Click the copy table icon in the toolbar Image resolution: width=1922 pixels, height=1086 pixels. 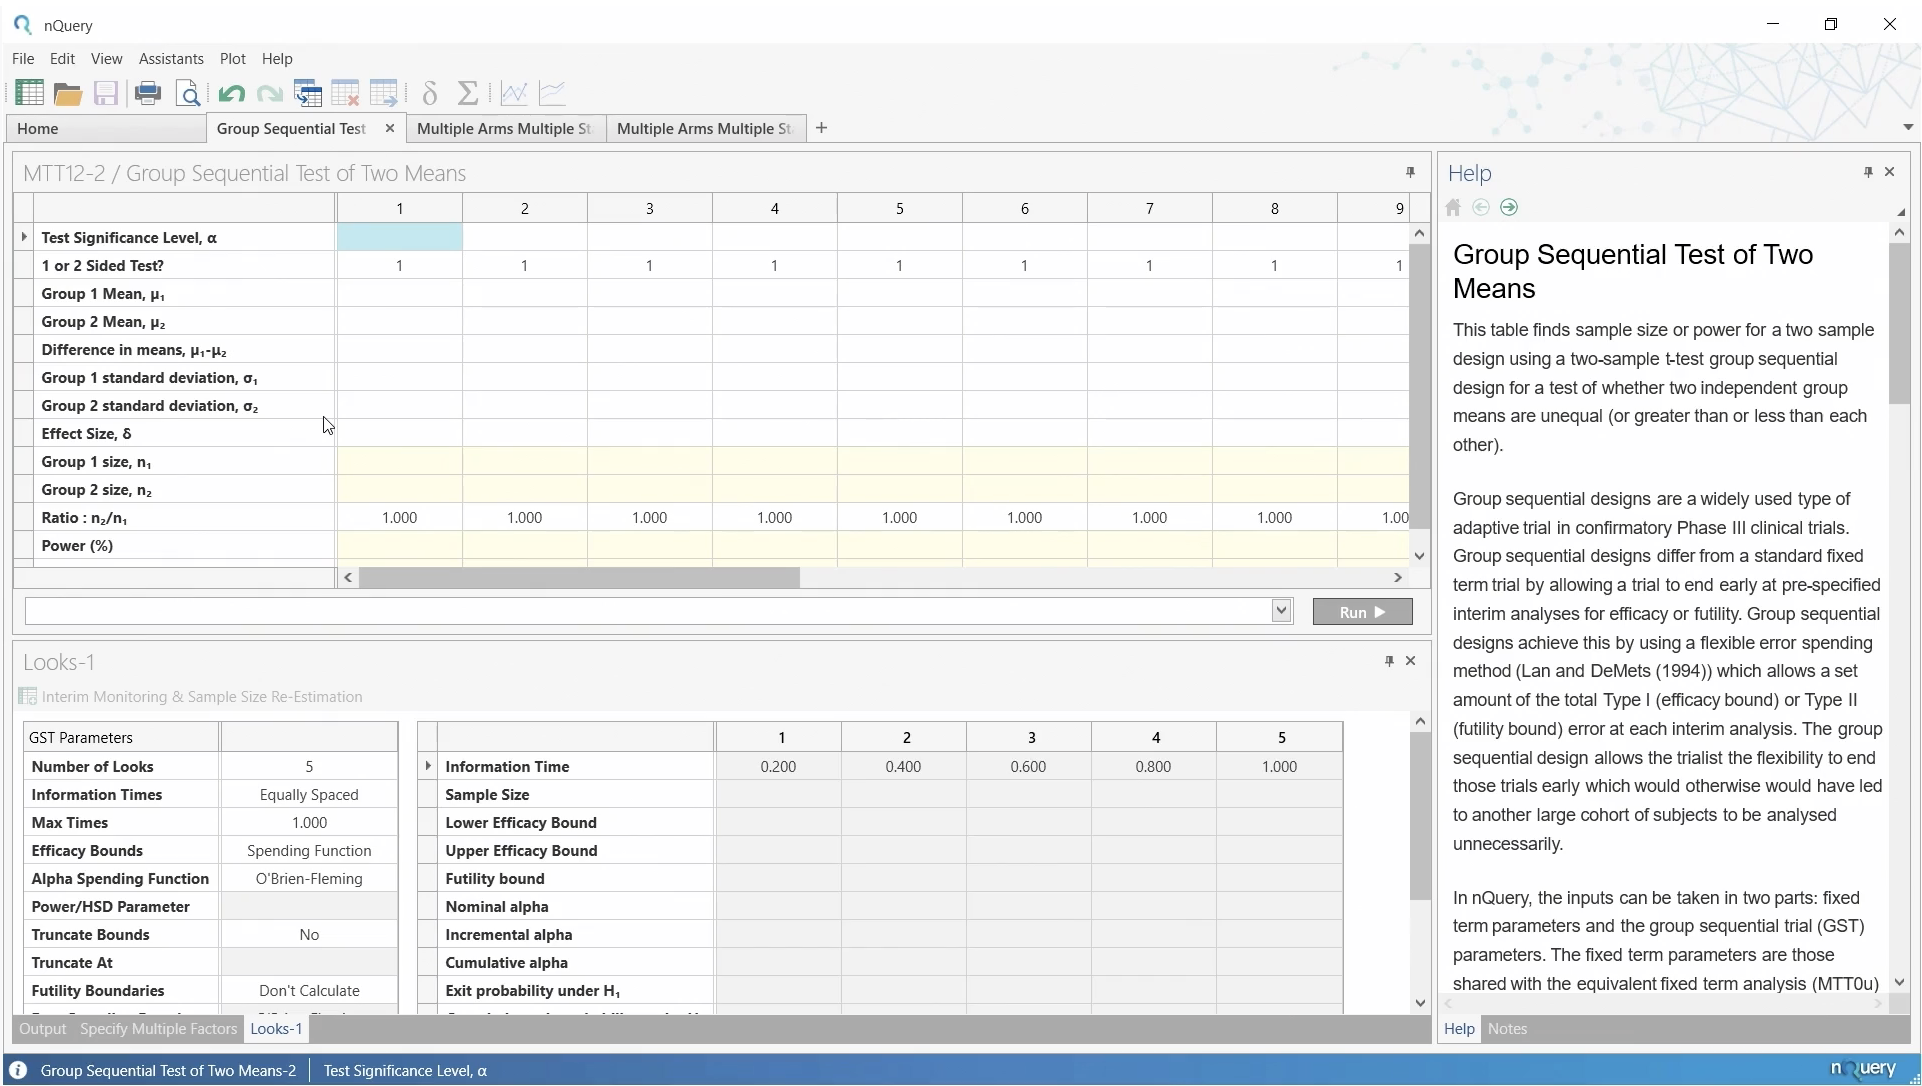[308, 94]
